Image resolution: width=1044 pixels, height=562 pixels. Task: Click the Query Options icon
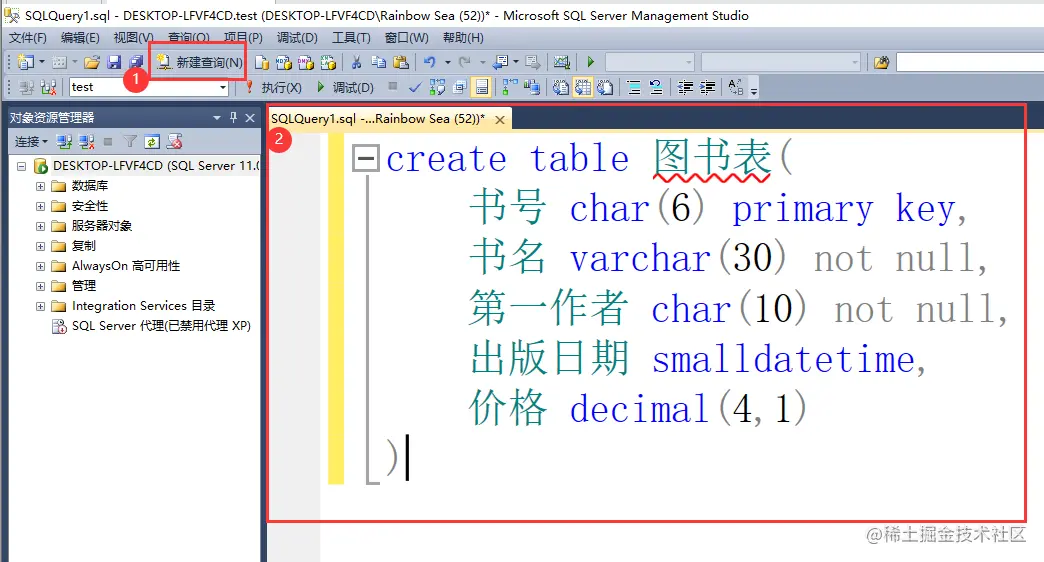click(459, 87)
